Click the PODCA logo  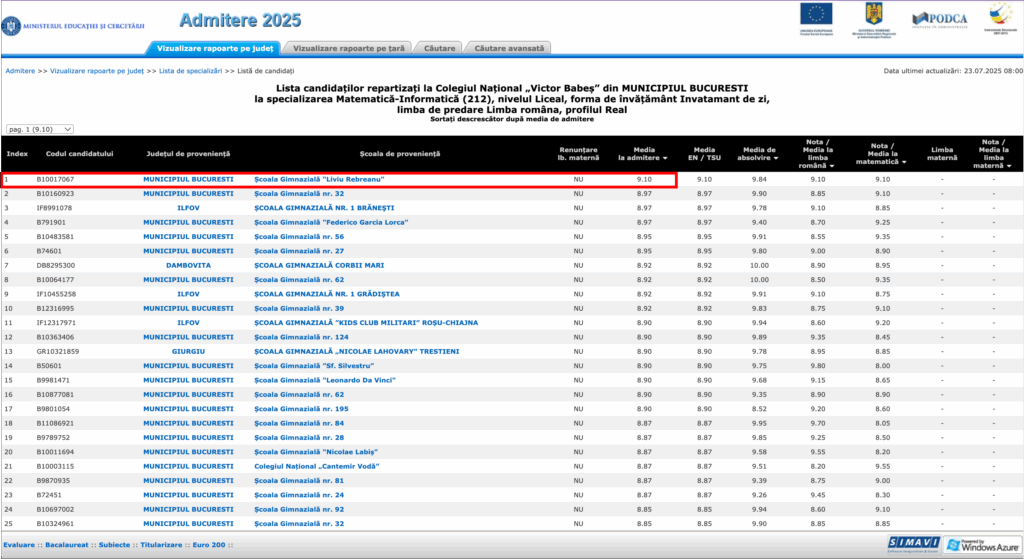pos(938,19)
